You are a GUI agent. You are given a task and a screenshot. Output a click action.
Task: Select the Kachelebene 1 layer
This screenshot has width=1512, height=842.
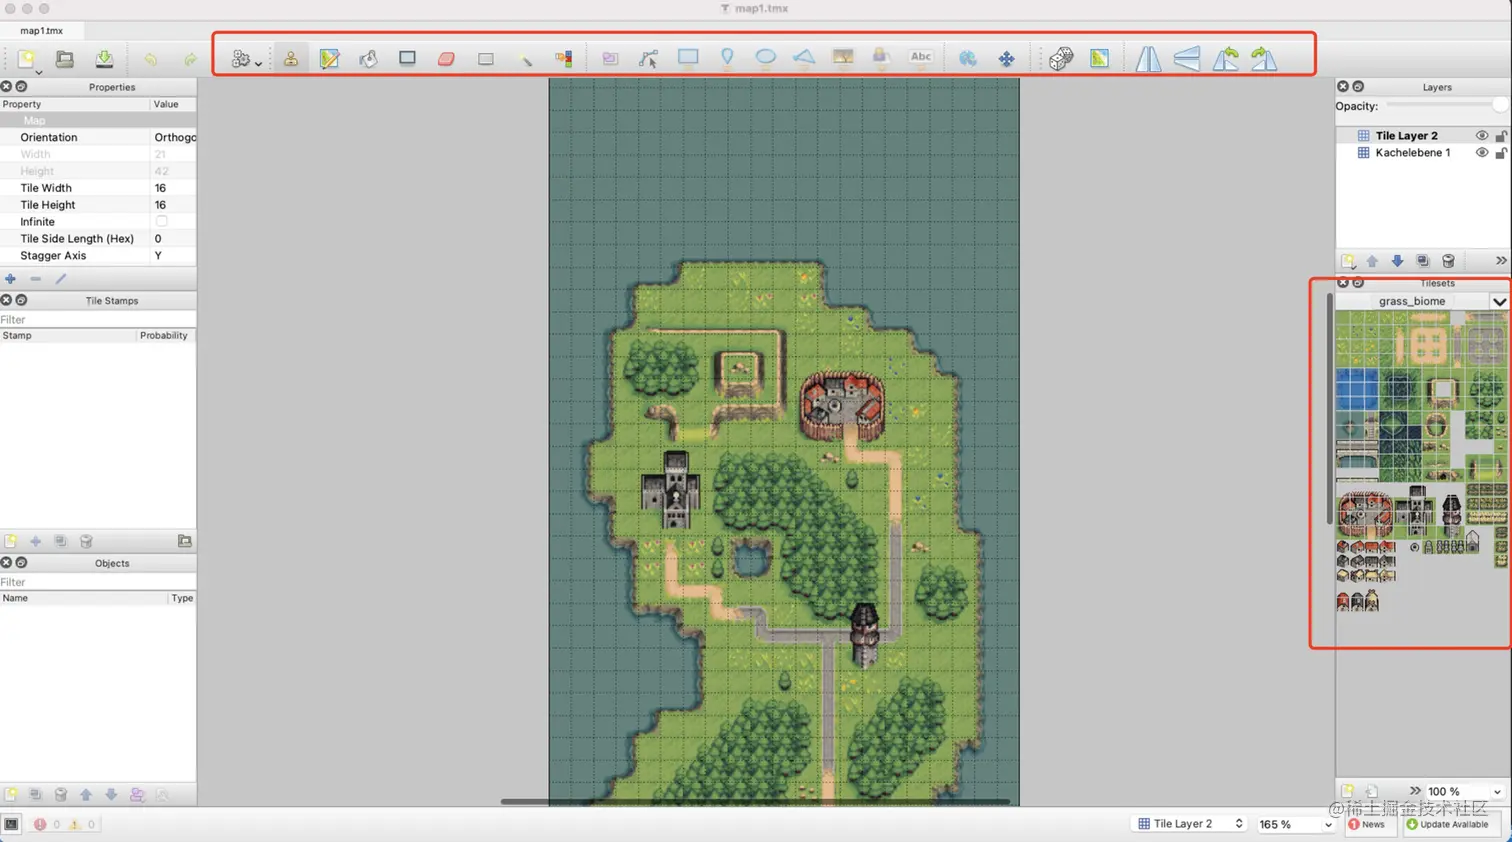[1412, 153]
